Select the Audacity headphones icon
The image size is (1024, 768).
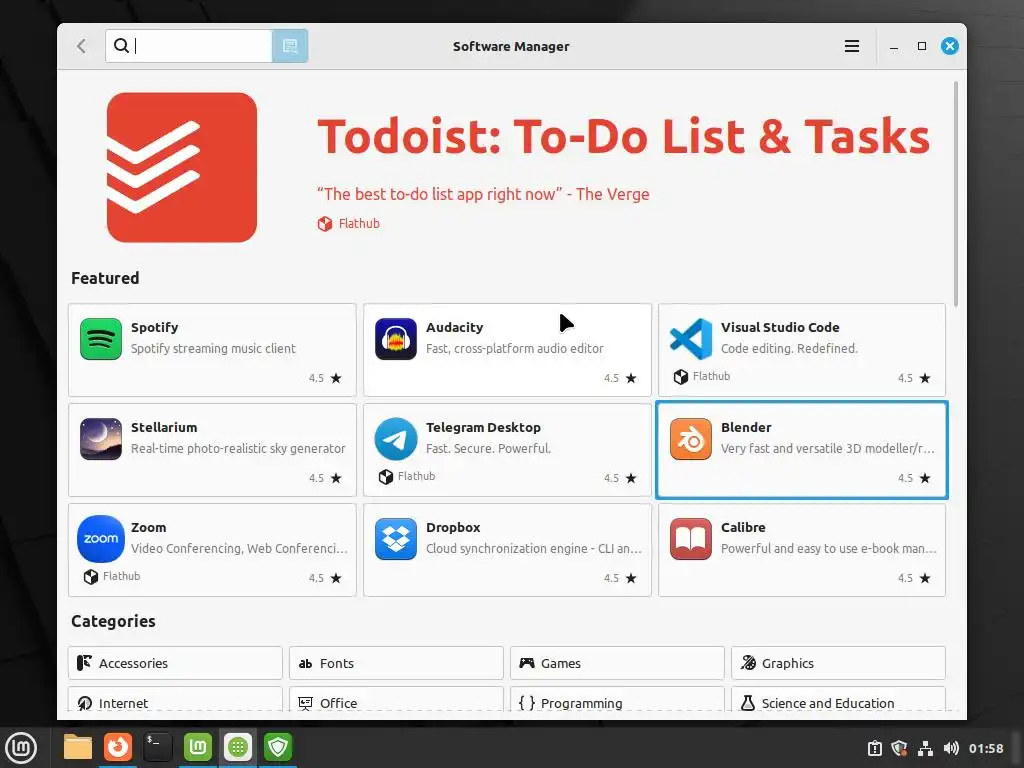[x=396, y=339]
